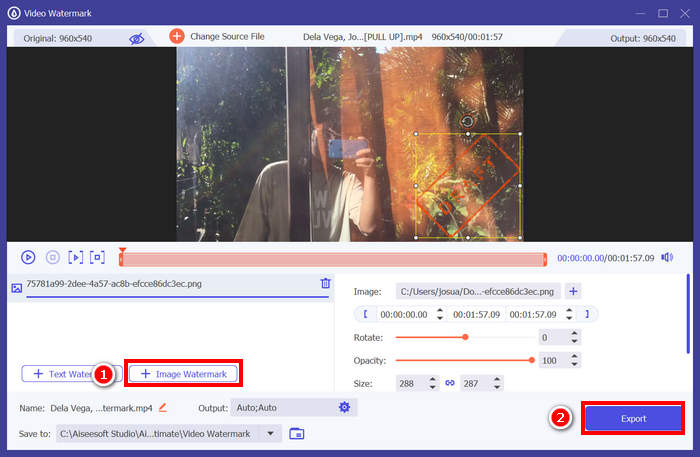700x457 pixels.
Task: Click the Export button
Action: coord(633,418)
